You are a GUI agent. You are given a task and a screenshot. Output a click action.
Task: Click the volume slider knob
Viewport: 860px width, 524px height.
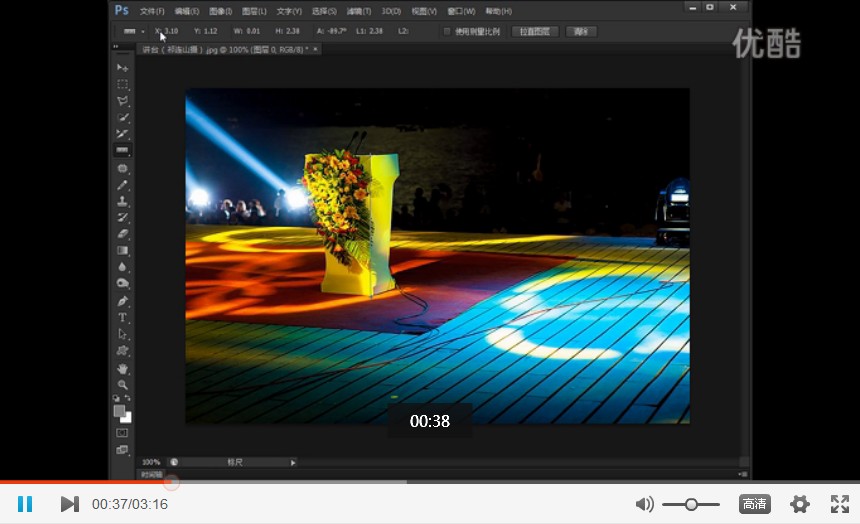(x=691, y=504)
